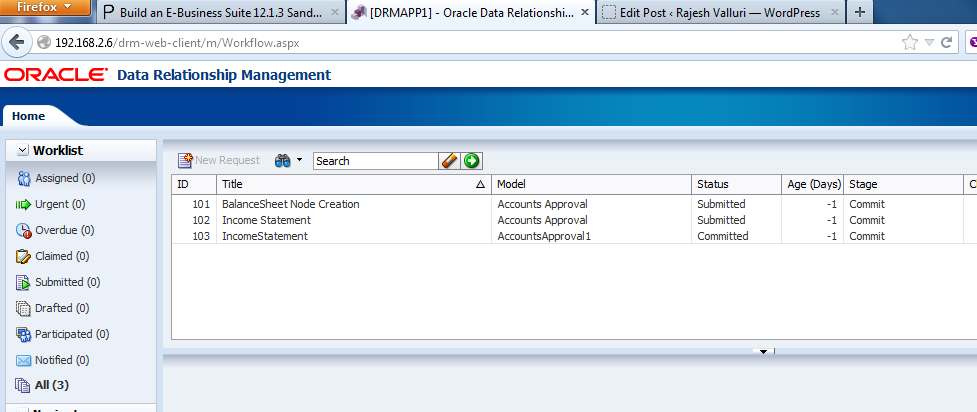Image resolution: width=977 pixels, height=412 pixels.
Task: Click inside the Search input field
Action: pos(376,161)
